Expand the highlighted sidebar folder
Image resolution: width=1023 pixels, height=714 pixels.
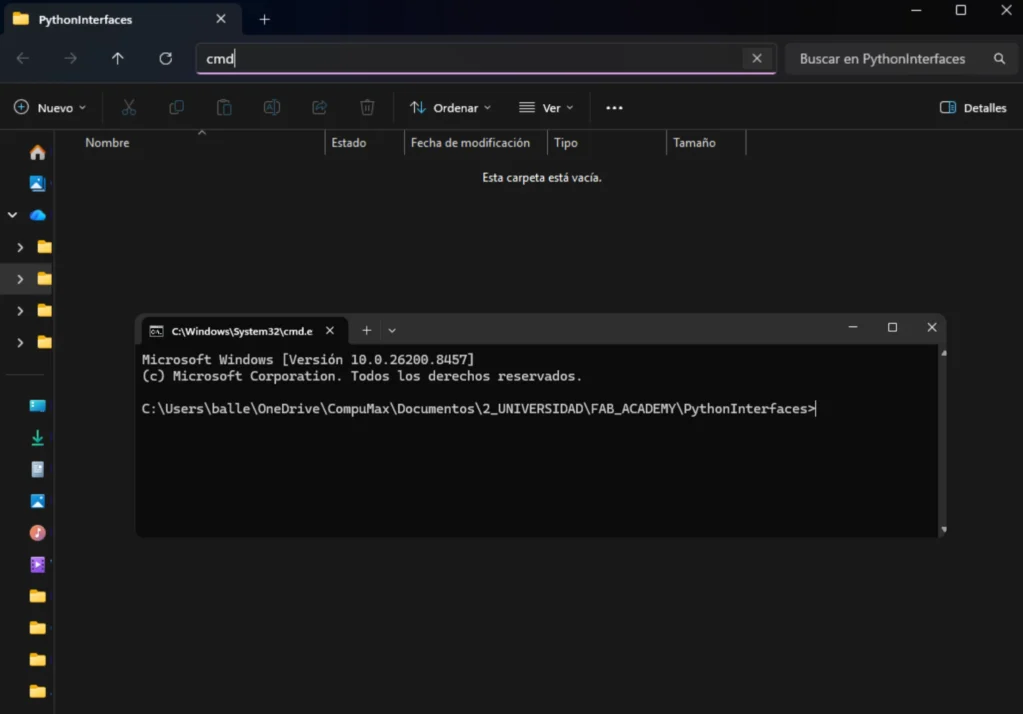pyautogui.click(x=20, y=279)
